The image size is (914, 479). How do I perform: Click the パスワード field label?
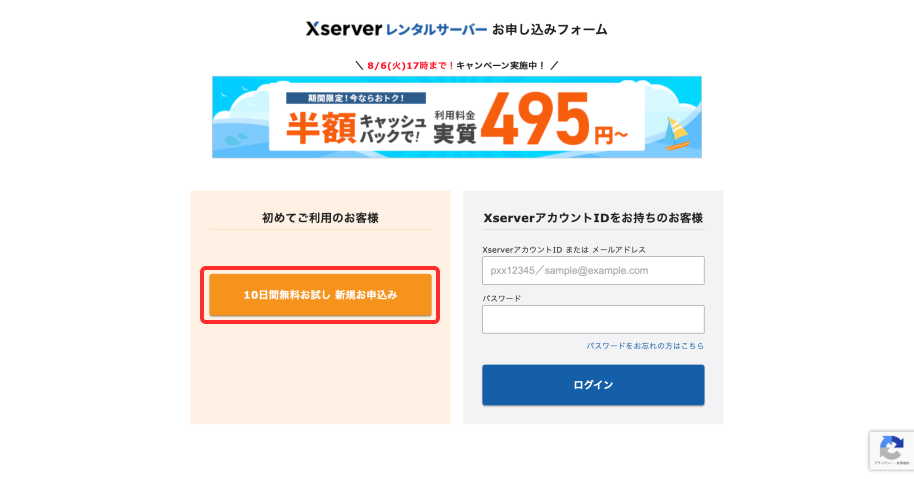click(501, 298)
